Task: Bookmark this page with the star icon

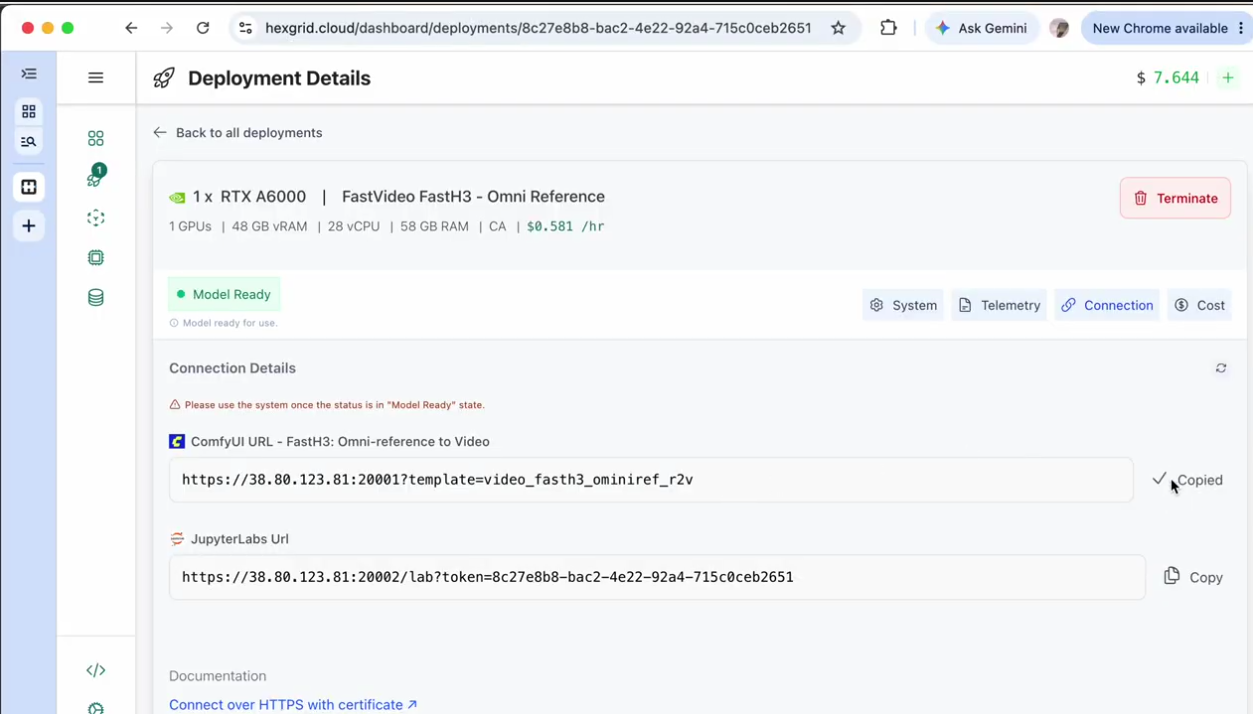Action: pyautogui.click(x=838, y=28)
